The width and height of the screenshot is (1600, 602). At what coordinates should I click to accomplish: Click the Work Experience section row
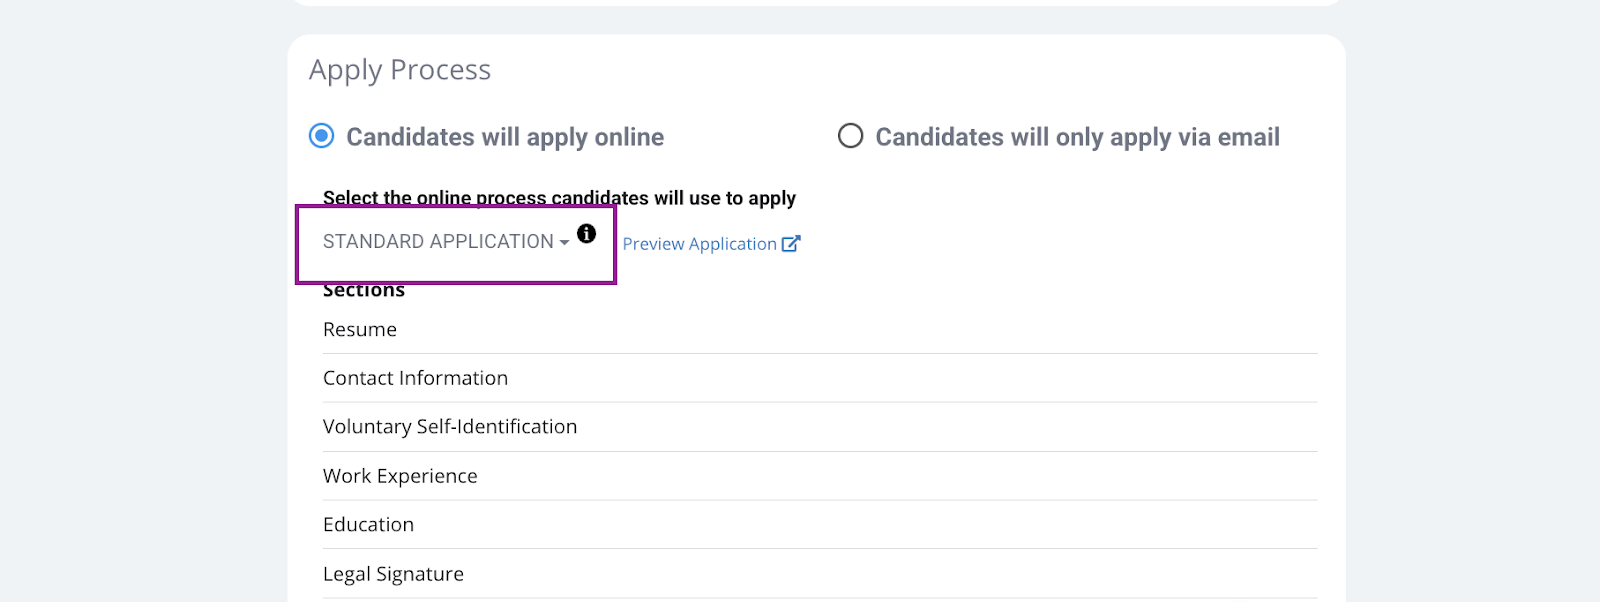pos(820,476)
